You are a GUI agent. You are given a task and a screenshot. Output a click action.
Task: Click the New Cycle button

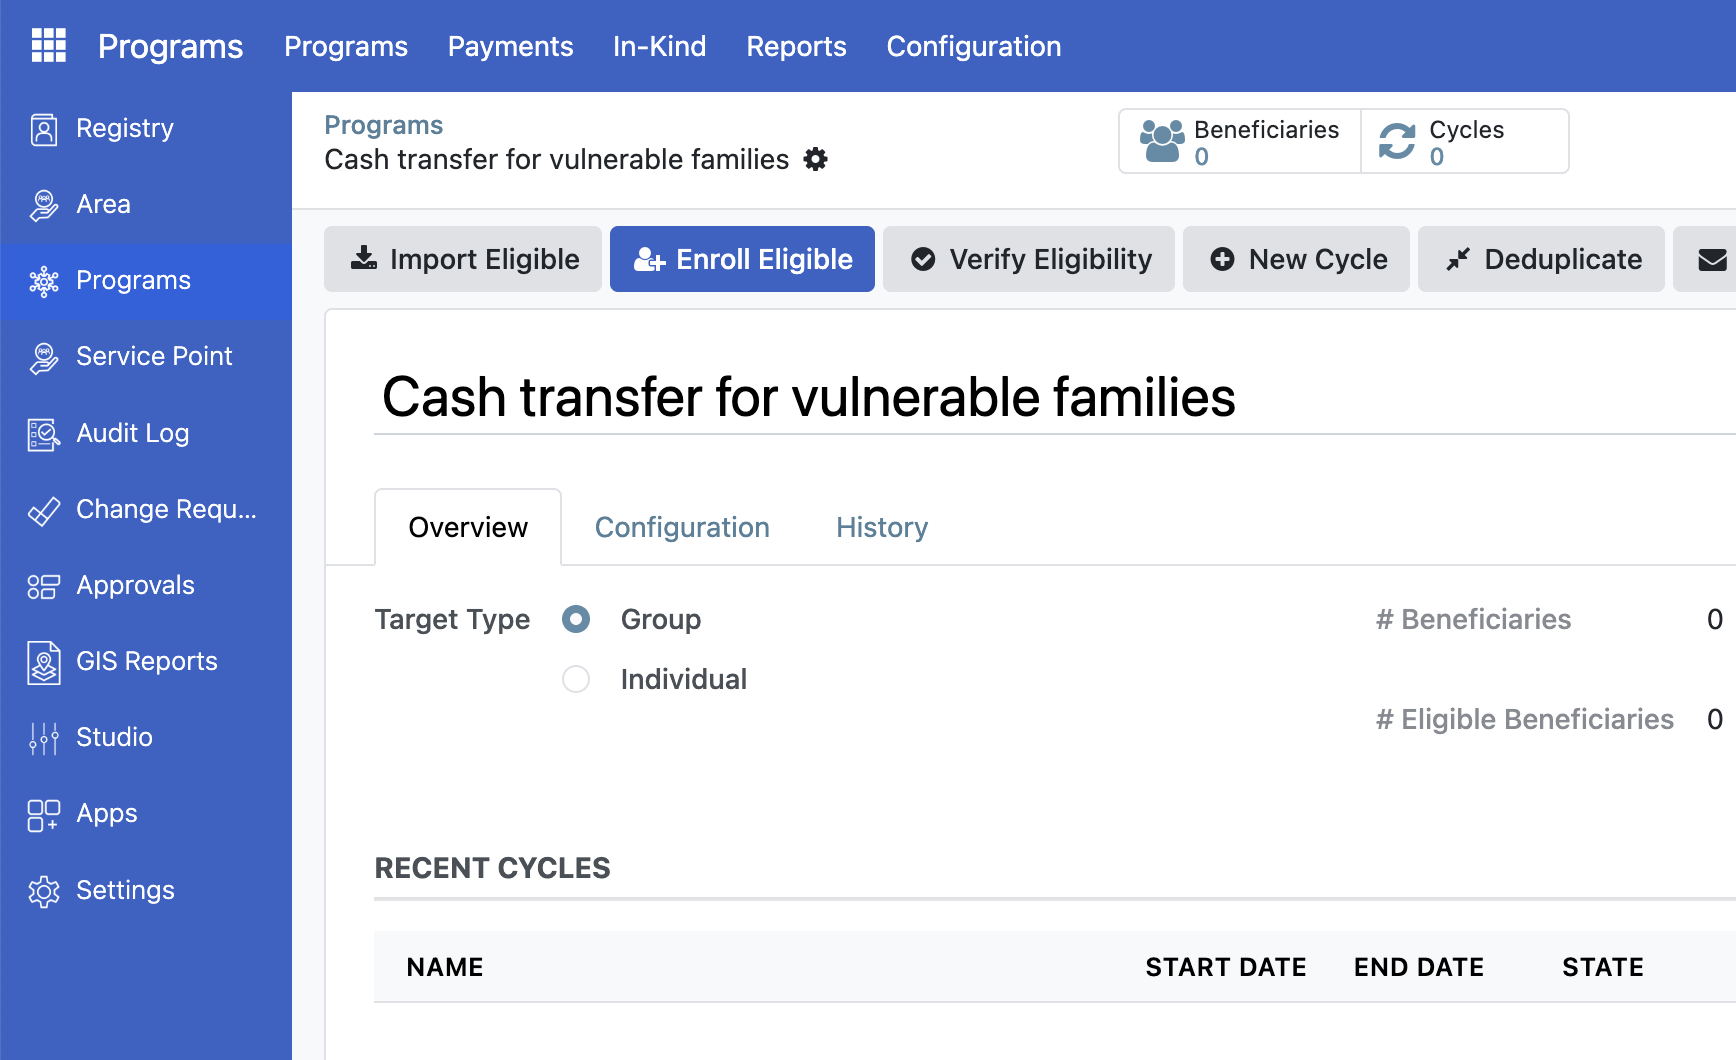click(x=1296, y=260)
